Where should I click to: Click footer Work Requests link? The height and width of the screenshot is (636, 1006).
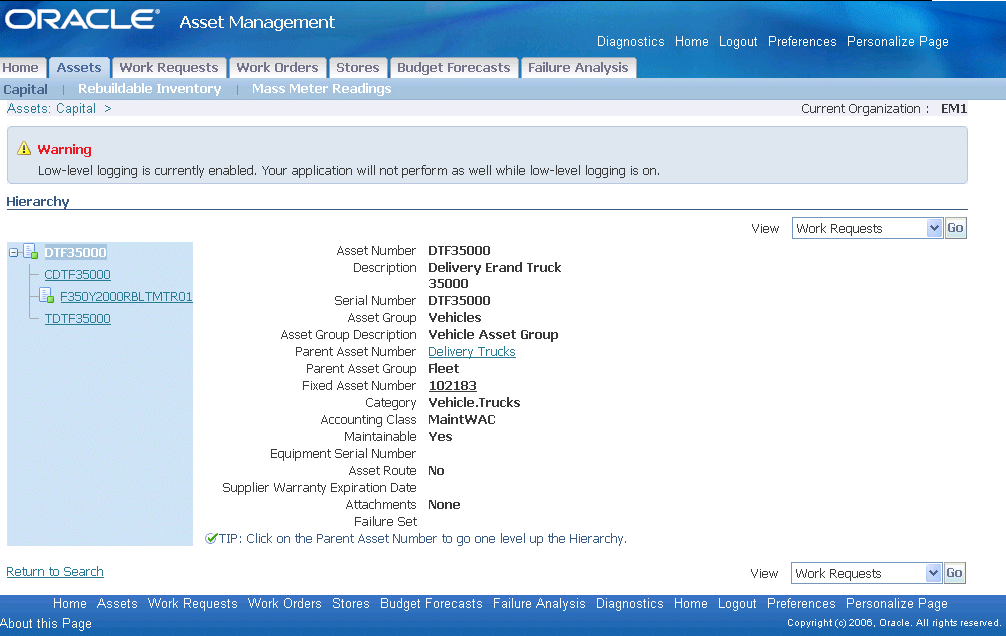192,603
